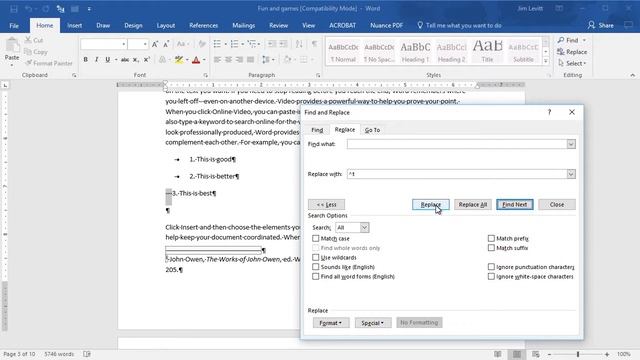This screenshot has height=360, width=640.
Task: Open the font name dropdown
Action: click(124, 44)
